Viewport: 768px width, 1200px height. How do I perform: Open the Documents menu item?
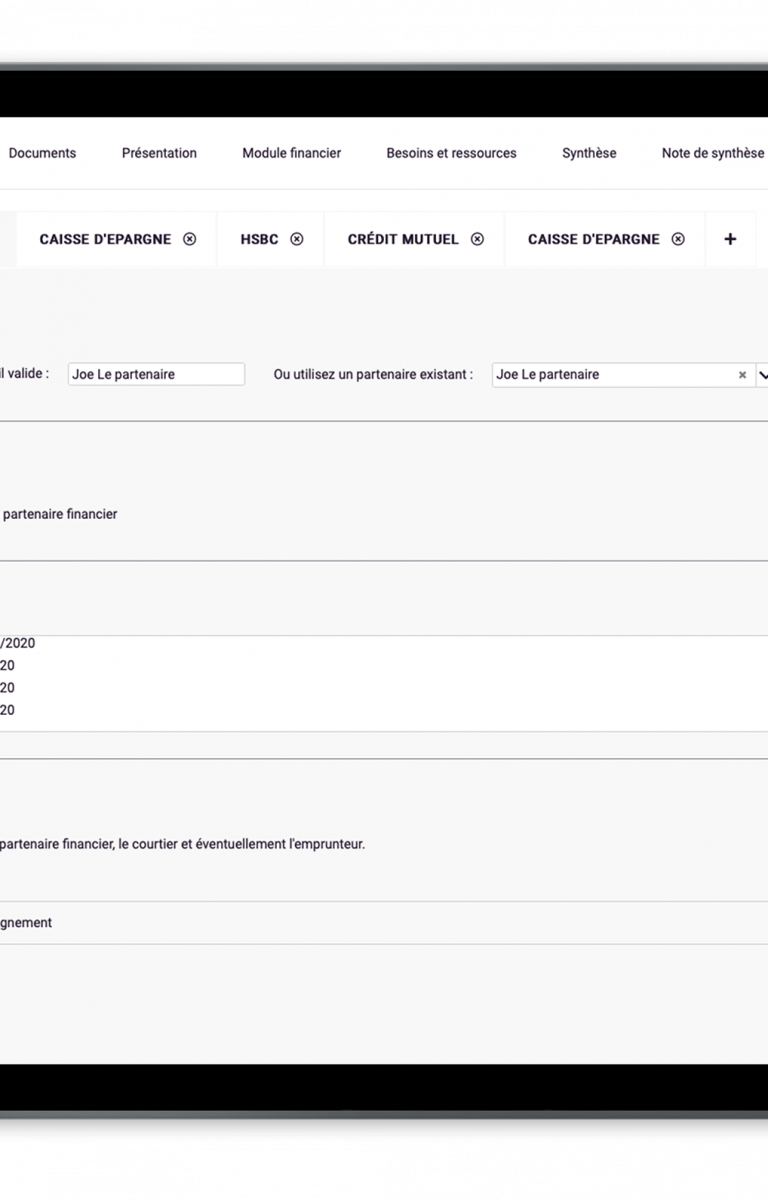42,153
